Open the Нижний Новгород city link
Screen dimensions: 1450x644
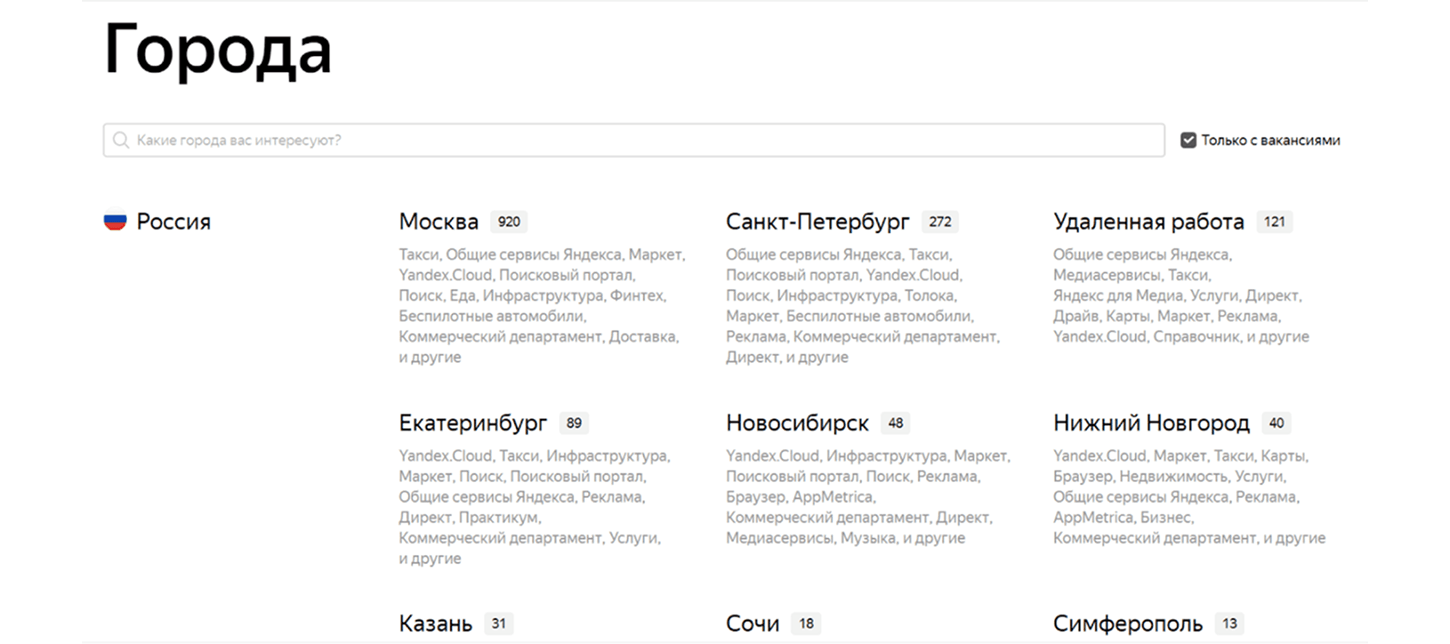pos(1151,423)
